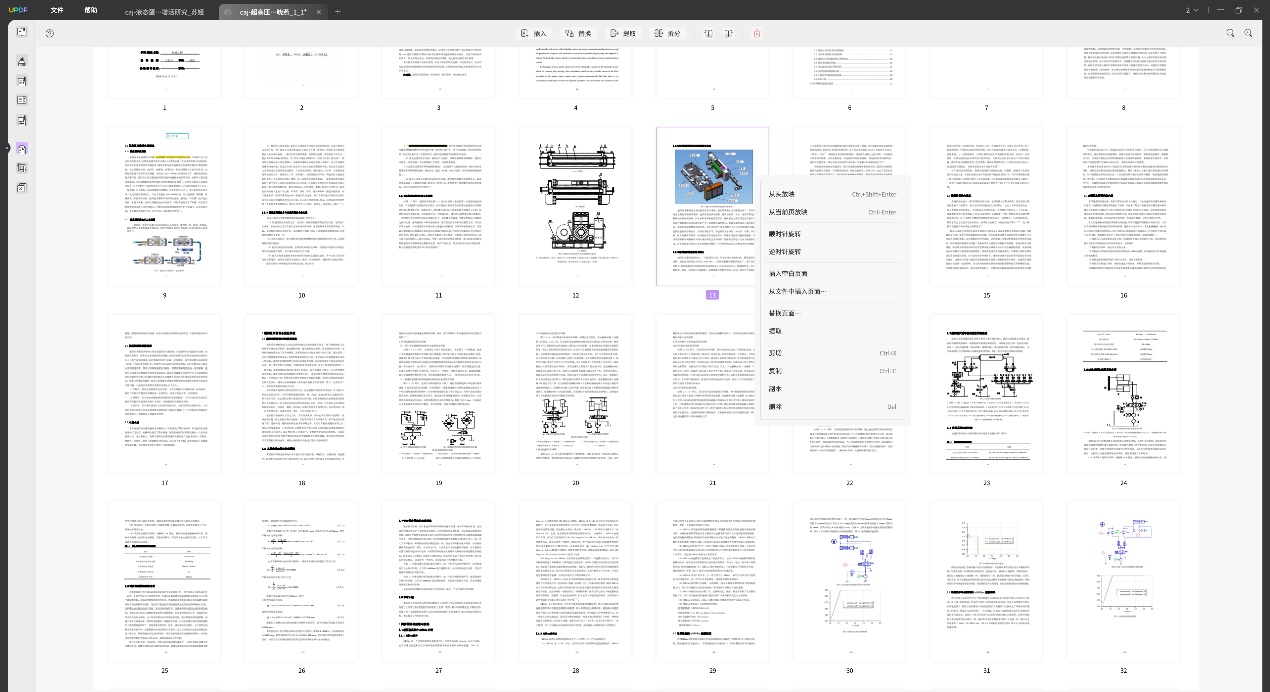The width and height of the screenshot is (1270, 692).
Task: Click the Split (拆分) toolbar button
Action: coord(667,33)
